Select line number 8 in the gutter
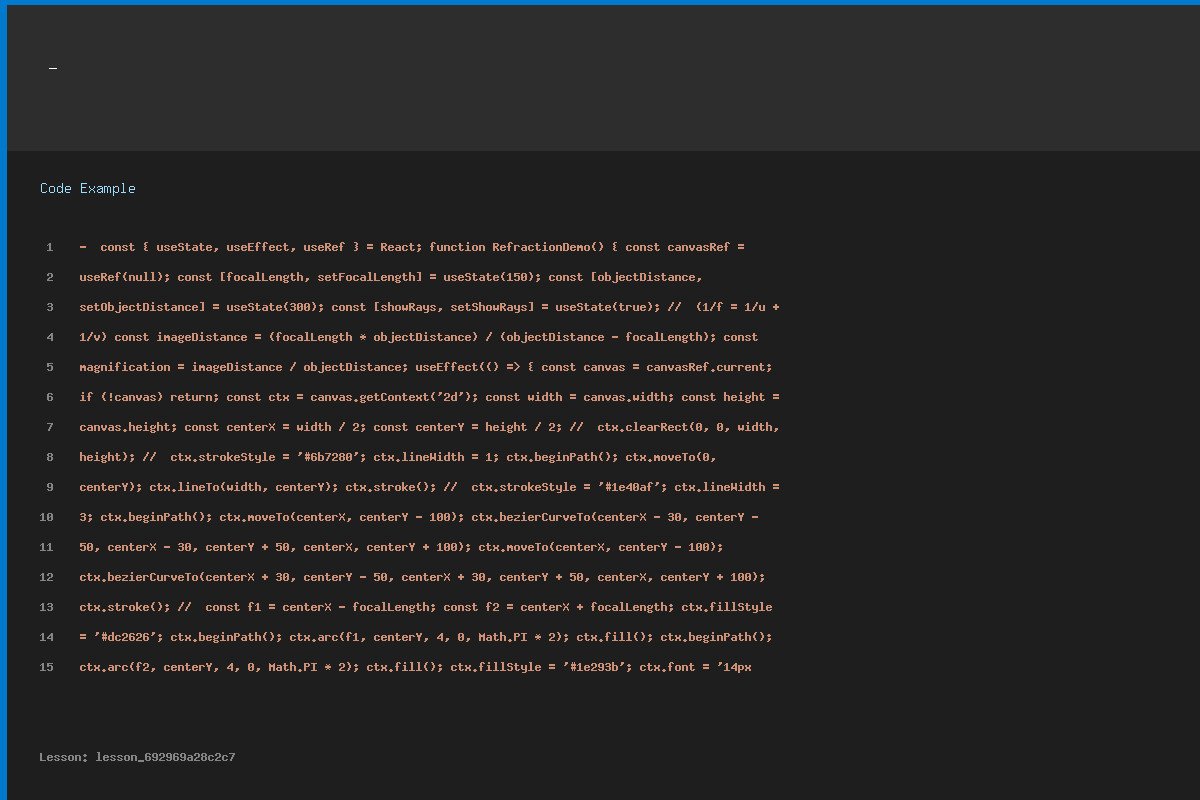1200x800 pixels. [49, 457]
